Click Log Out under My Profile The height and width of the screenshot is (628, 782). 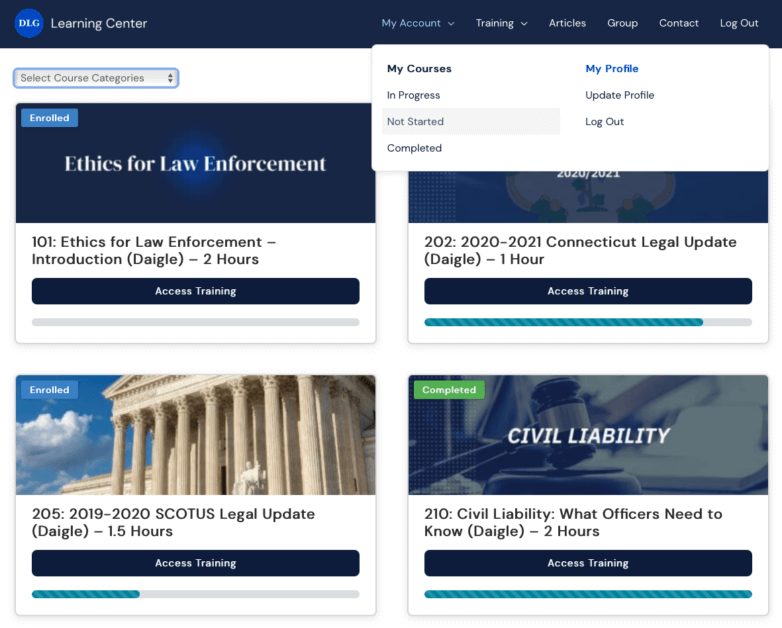[x=604, y=121]
